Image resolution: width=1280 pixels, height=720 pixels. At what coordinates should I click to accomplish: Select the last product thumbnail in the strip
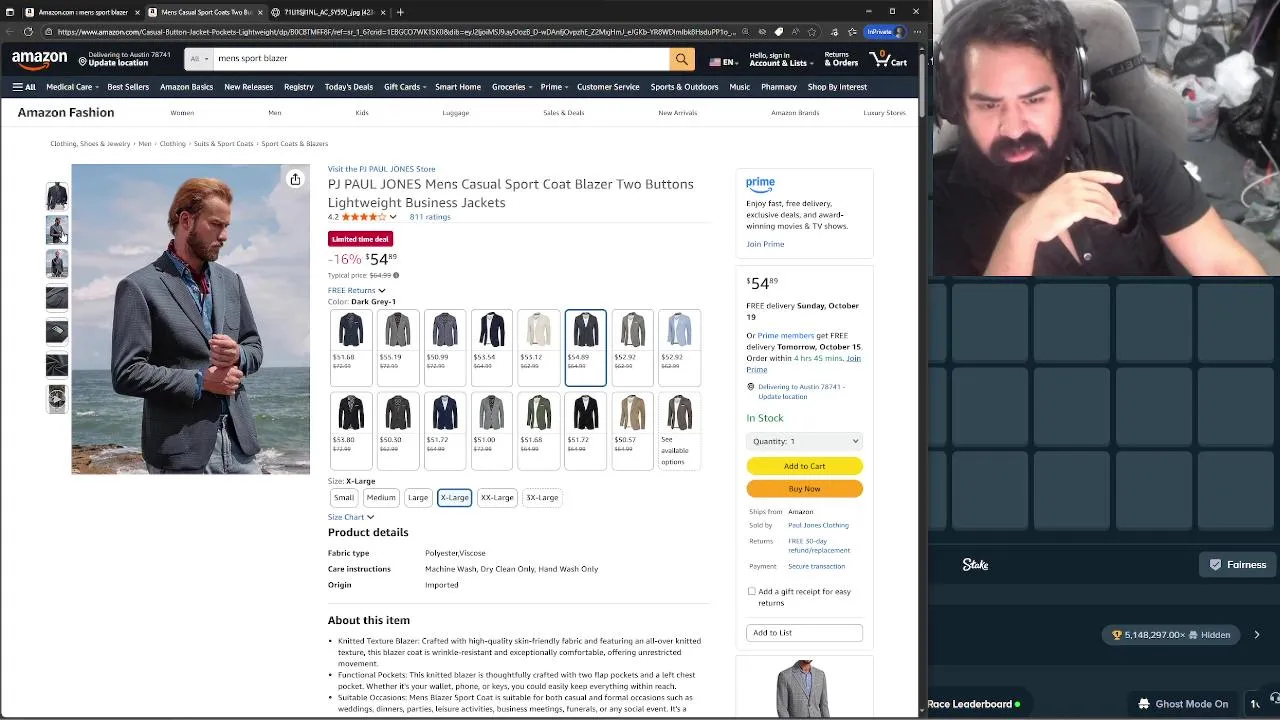57,399
